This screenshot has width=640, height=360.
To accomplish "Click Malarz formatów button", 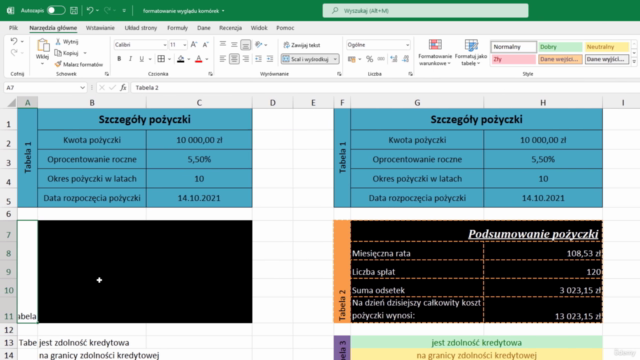I will [x=79, y=64].
